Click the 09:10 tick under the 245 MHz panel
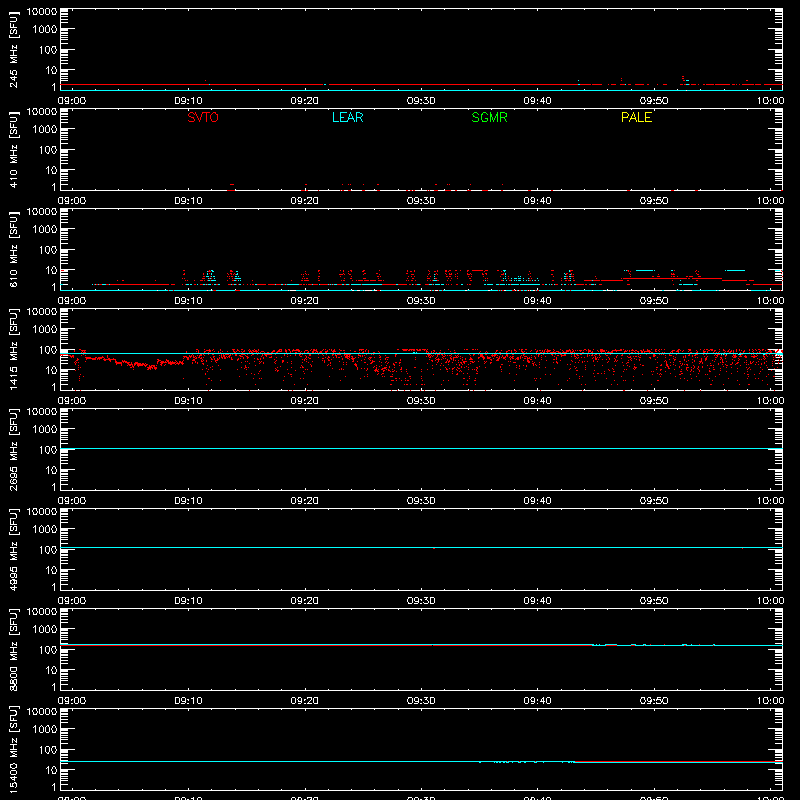The image size is (800, 800). pos(188,101)
